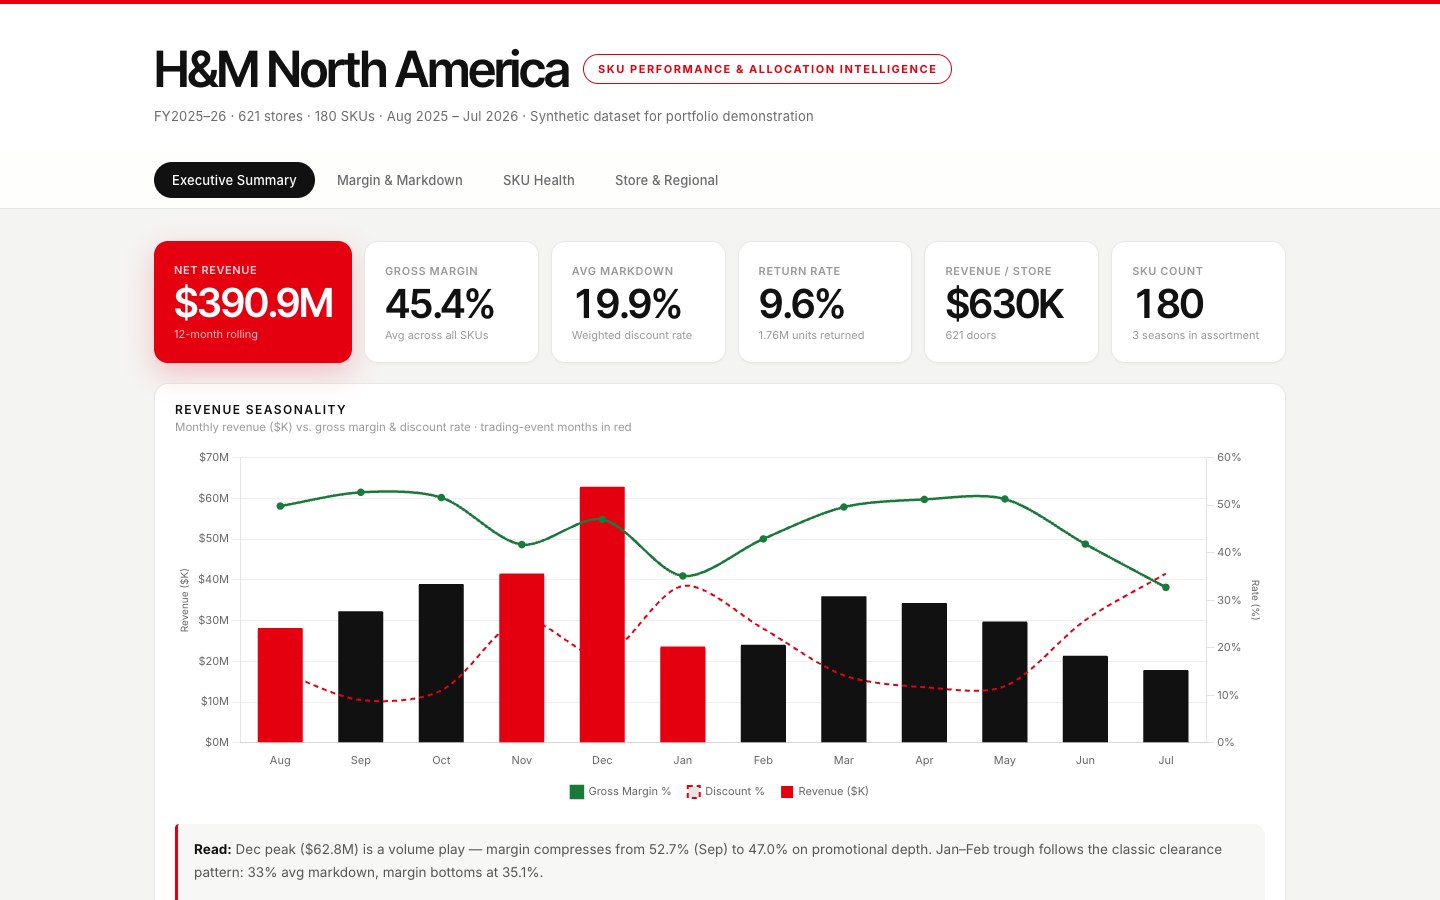Click the November revenue bar
Viewport: 1440px width, 900px height.
[x=522, y=658]
